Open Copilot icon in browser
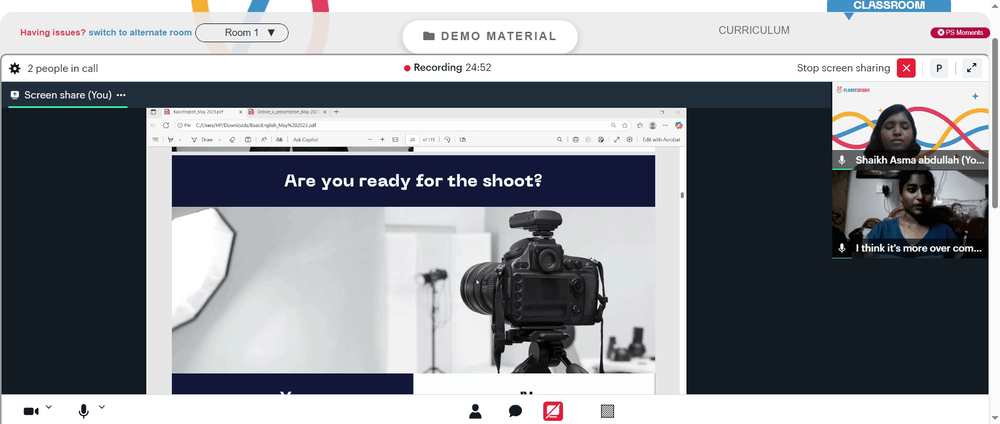Image resolution: width=1000 pixels, height=424 pixels. point(679,126)
